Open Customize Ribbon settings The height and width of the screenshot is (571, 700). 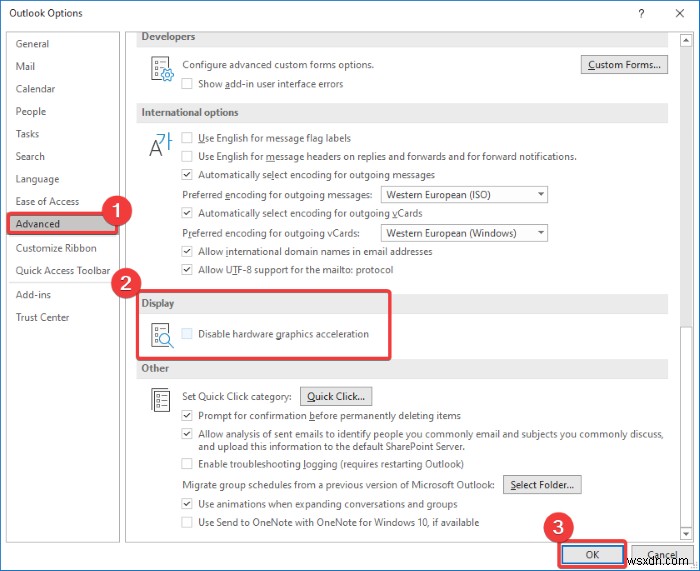[x=63, y=248]
